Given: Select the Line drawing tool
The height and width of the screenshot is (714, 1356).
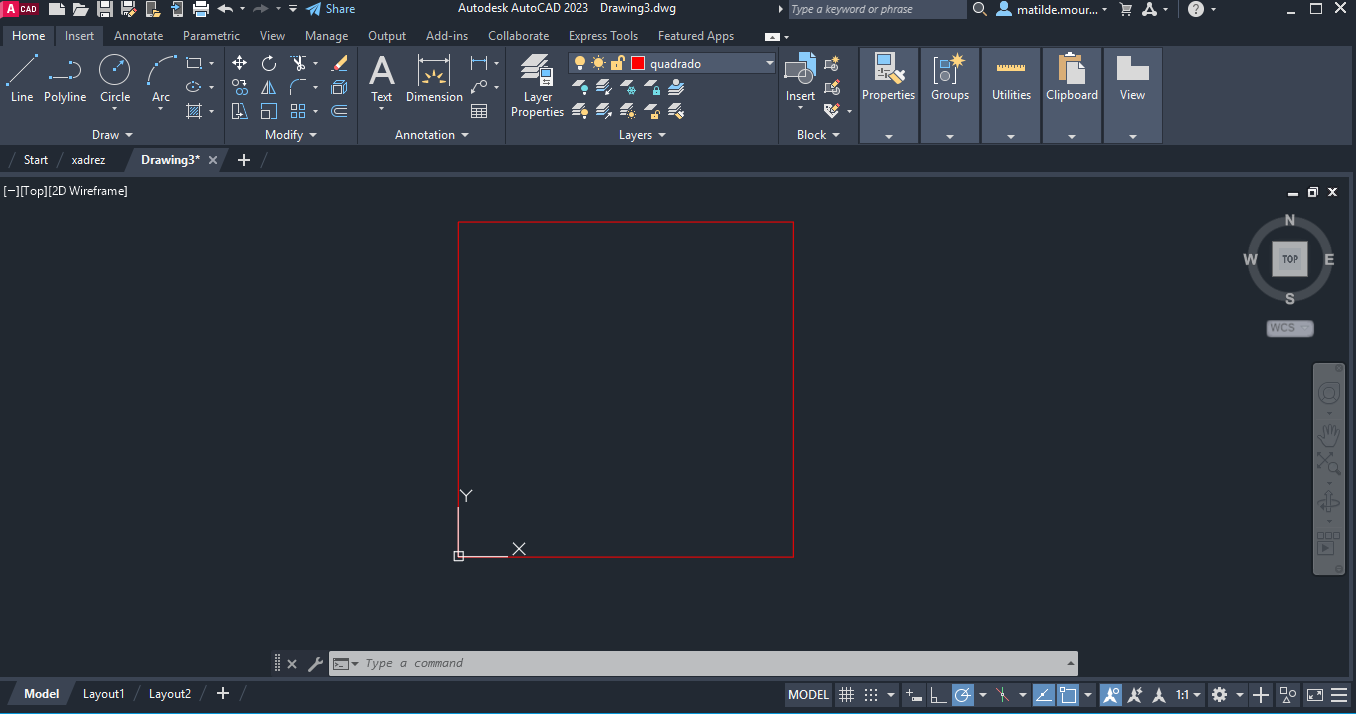Looking at the screenshot, I should click(22, 79).
